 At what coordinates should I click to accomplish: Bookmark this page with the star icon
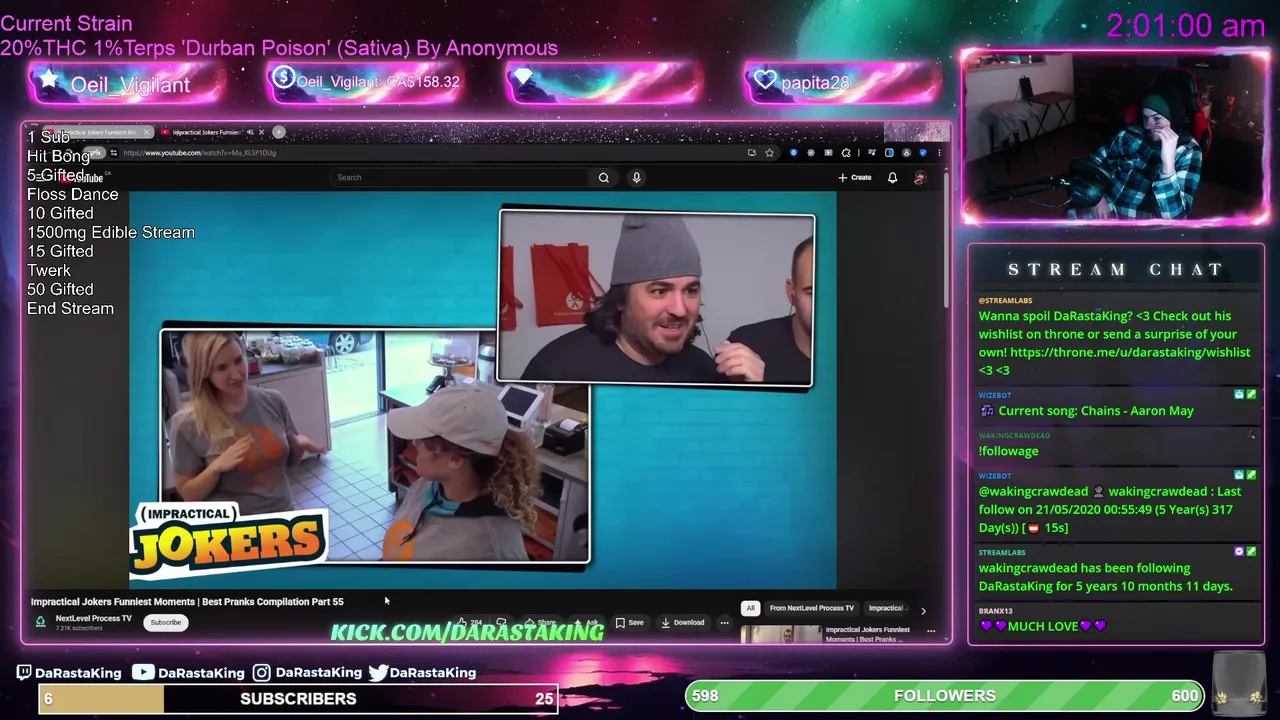pyautogui.click(x=769, y=153)
